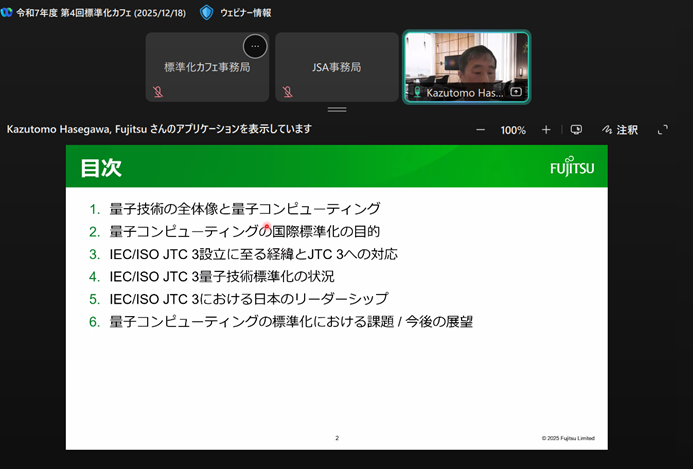The height and width of the screenshot is (469, 693).
Task: Click the meeting title 令和7年度 第4回標準化カフェ
Action: [101, 13]
